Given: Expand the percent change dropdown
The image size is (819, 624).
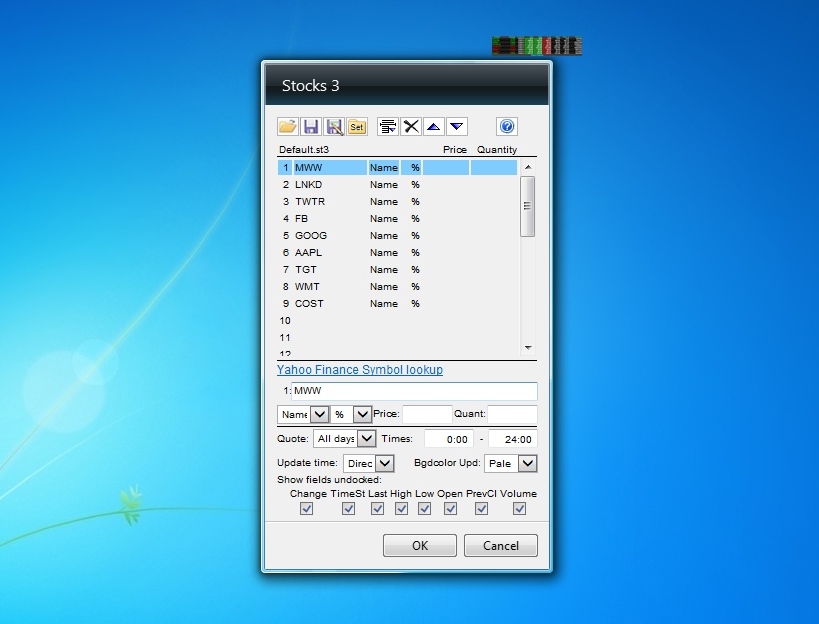Looking at the screenshot, I should point(362,415).
